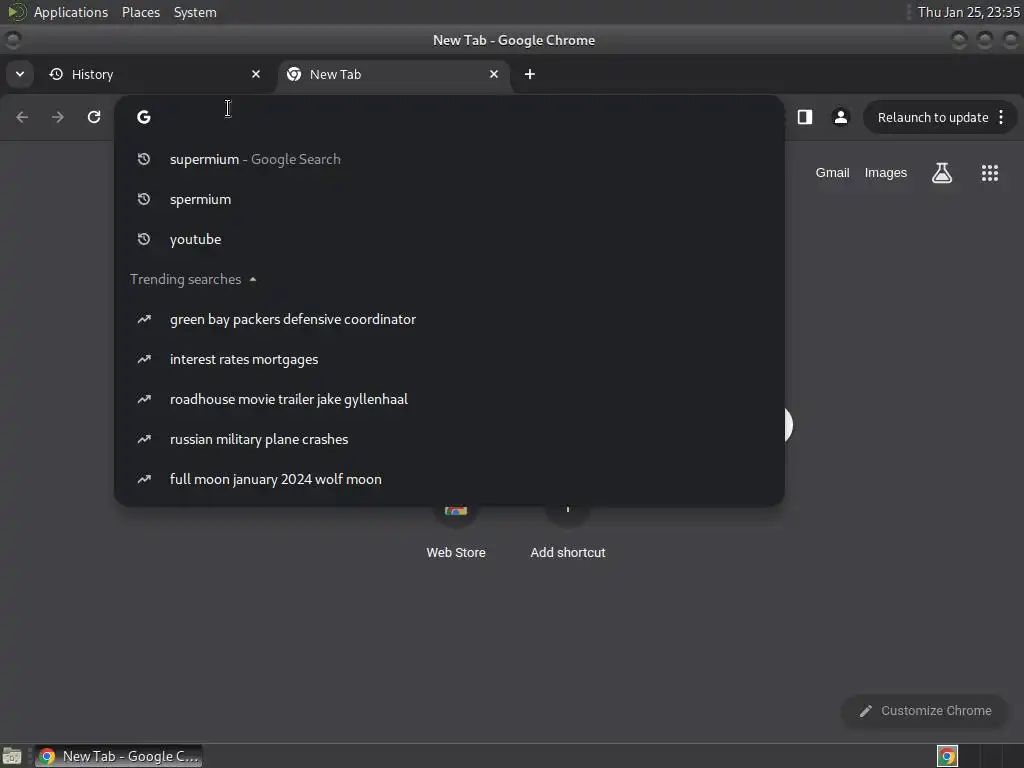Click the history clock icon beside youtube
Viewport: 1024px width, 768px height.
[x=144, y=239]
